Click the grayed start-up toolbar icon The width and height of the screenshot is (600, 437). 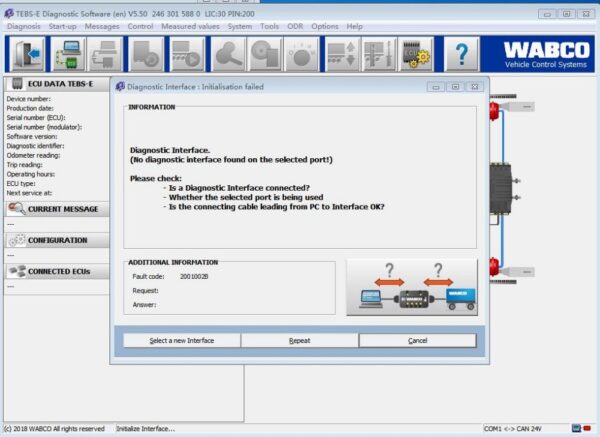coord(146,54)
